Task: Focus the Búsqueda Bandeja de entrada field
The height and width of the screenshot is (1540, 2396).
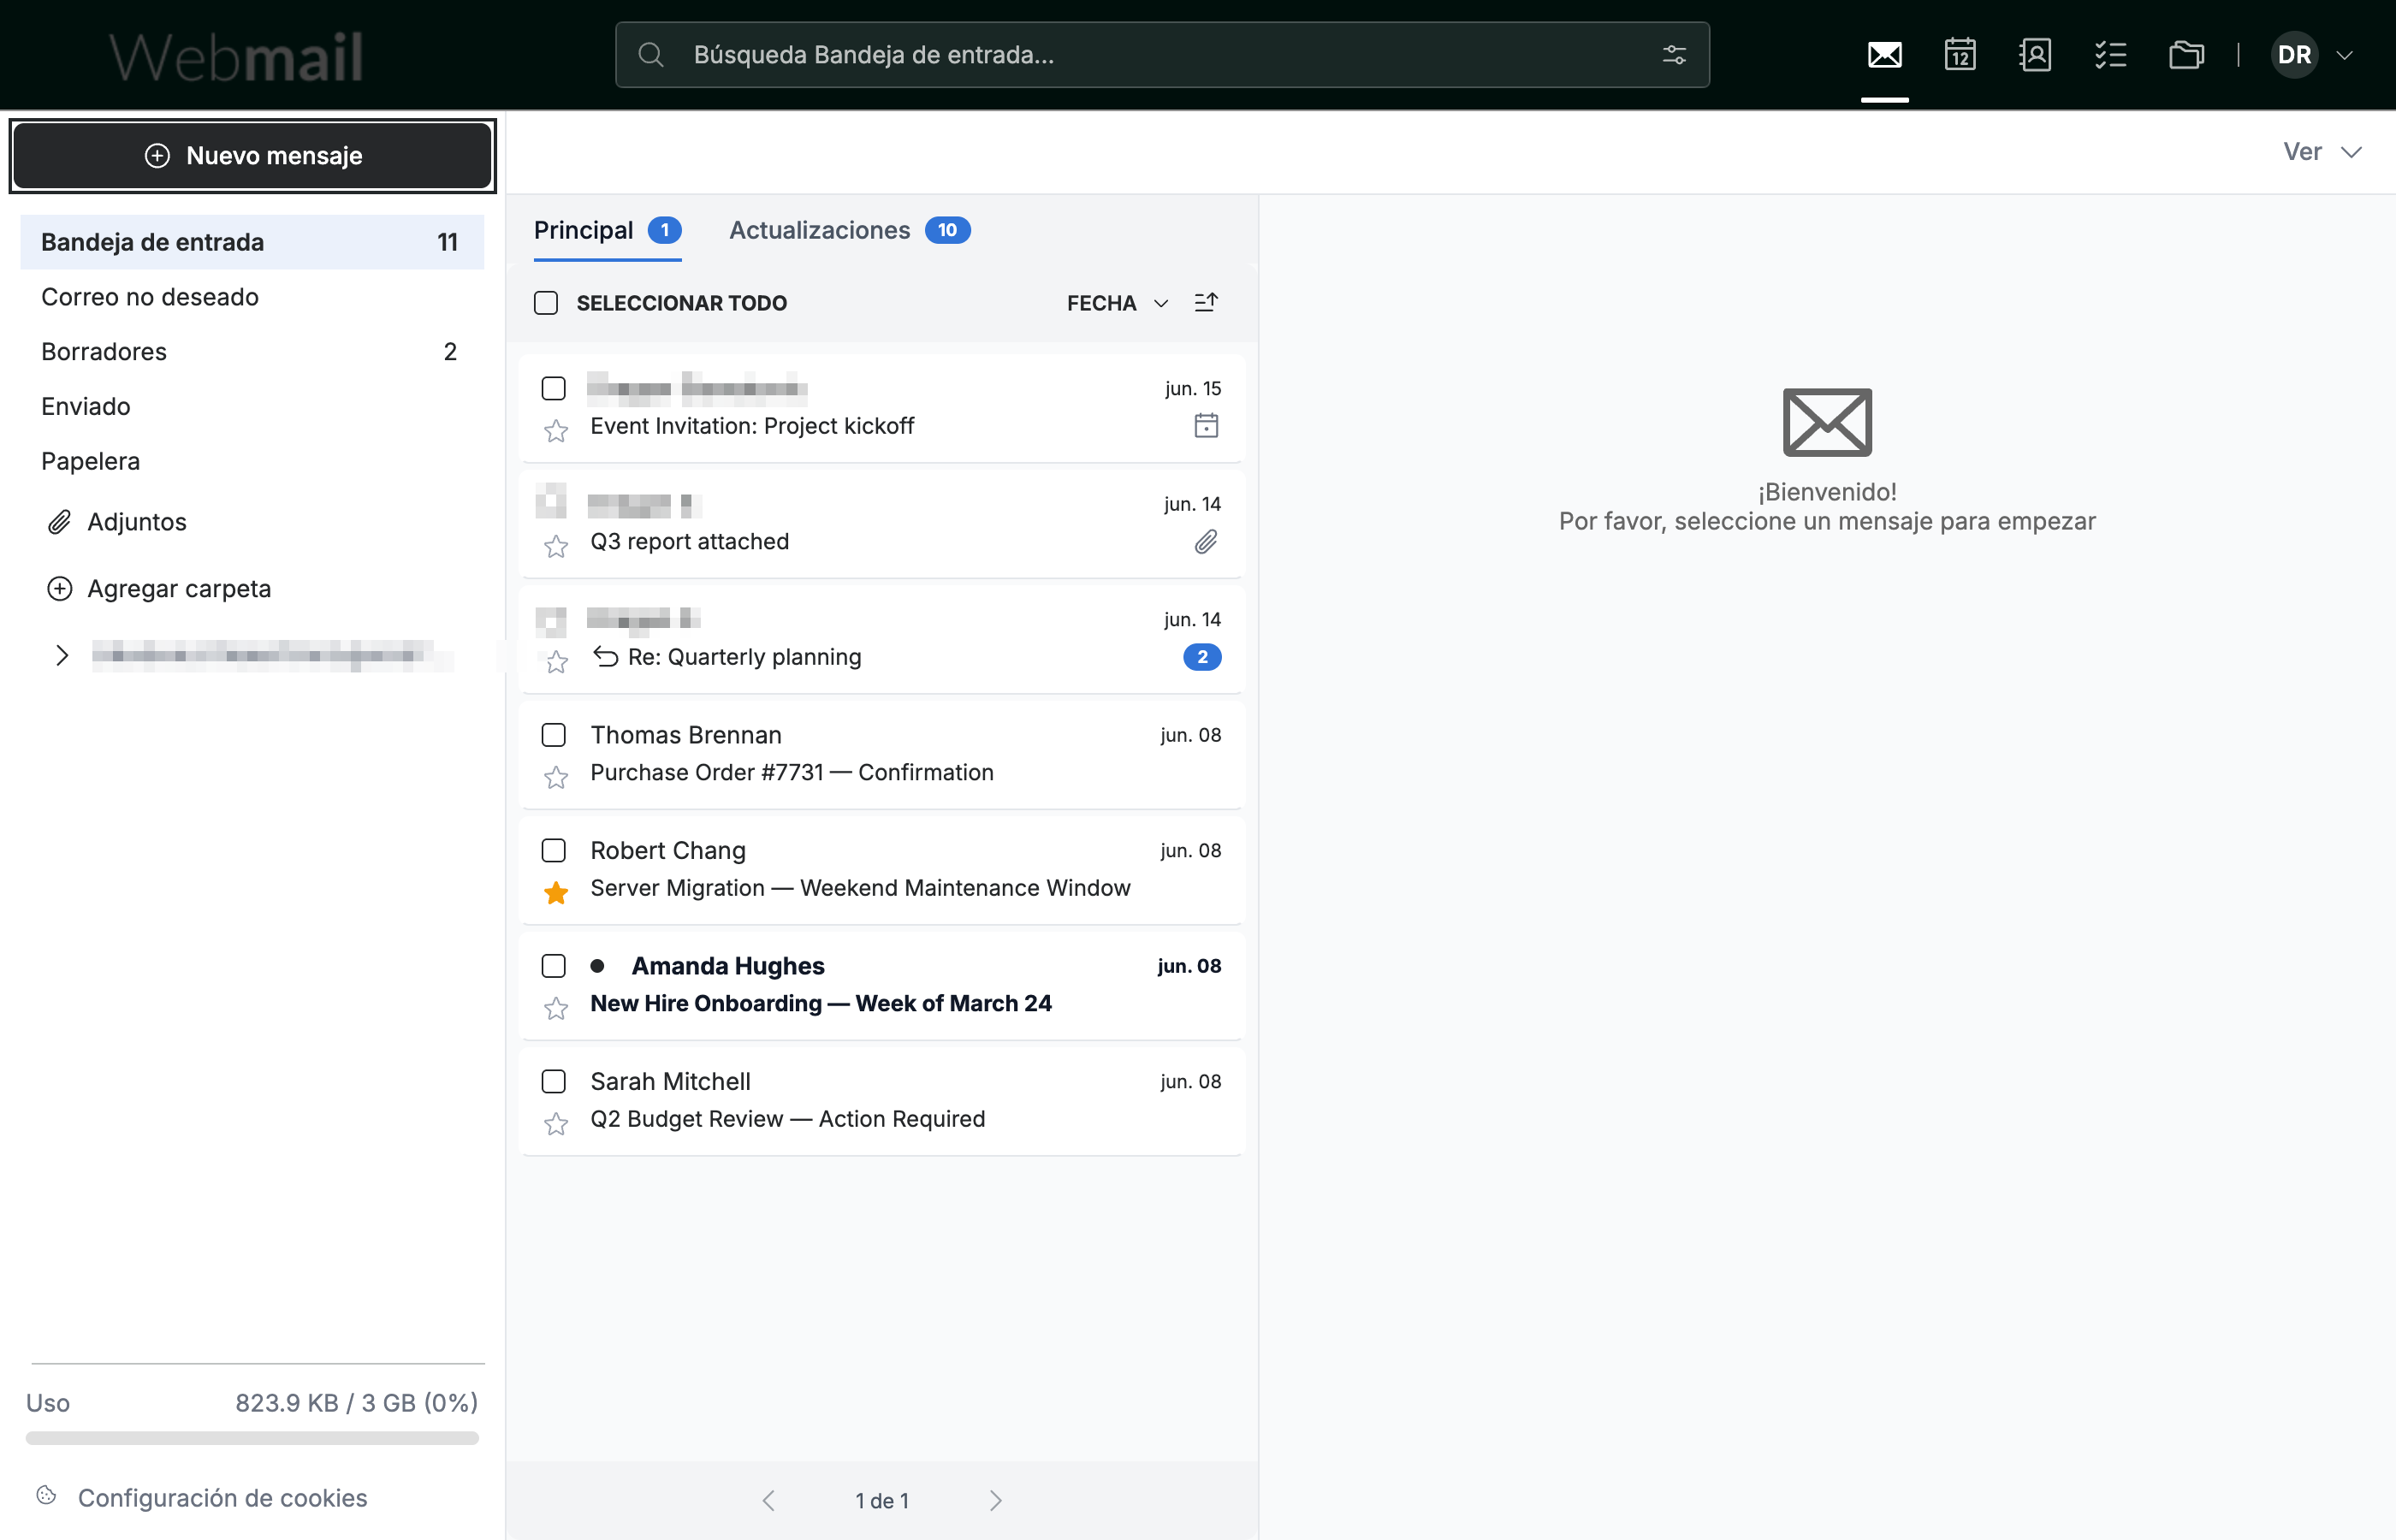Action: click(1162, 54)
